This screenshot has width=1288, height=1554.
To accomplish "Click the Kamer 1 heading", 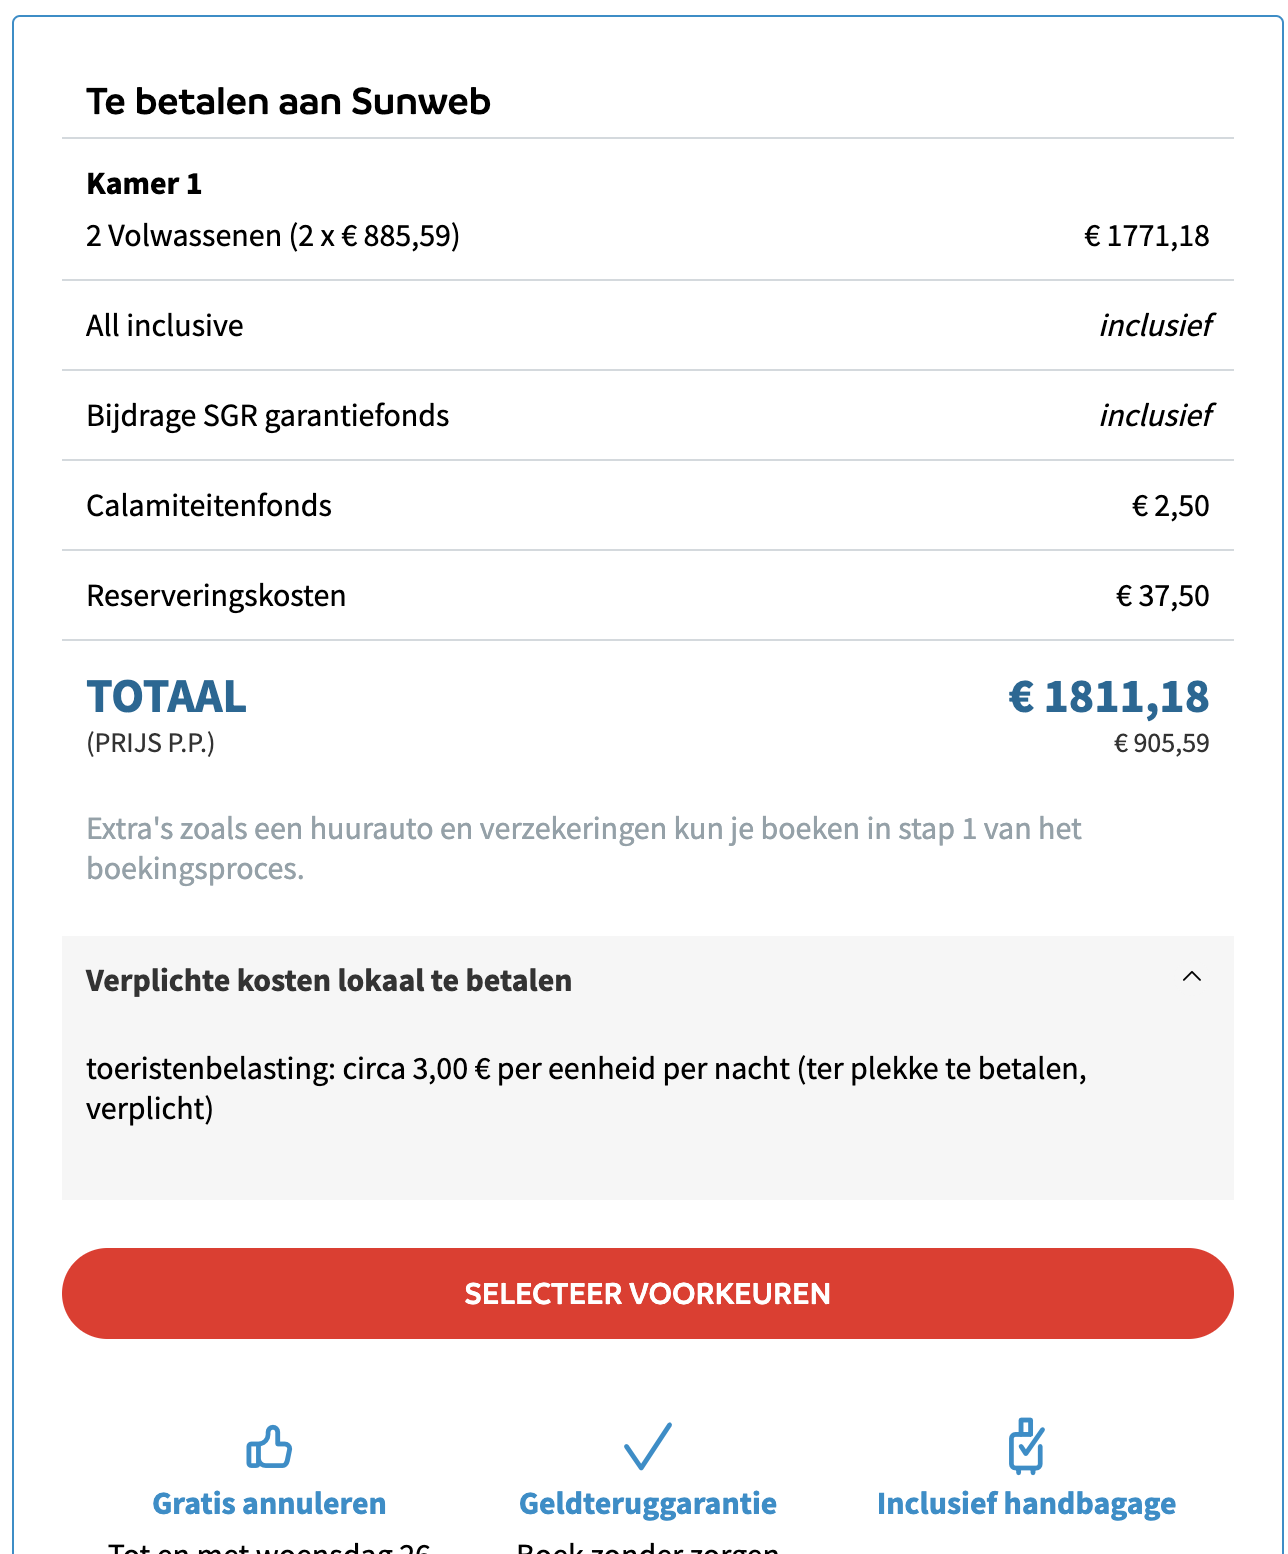I will click(144, 184).
